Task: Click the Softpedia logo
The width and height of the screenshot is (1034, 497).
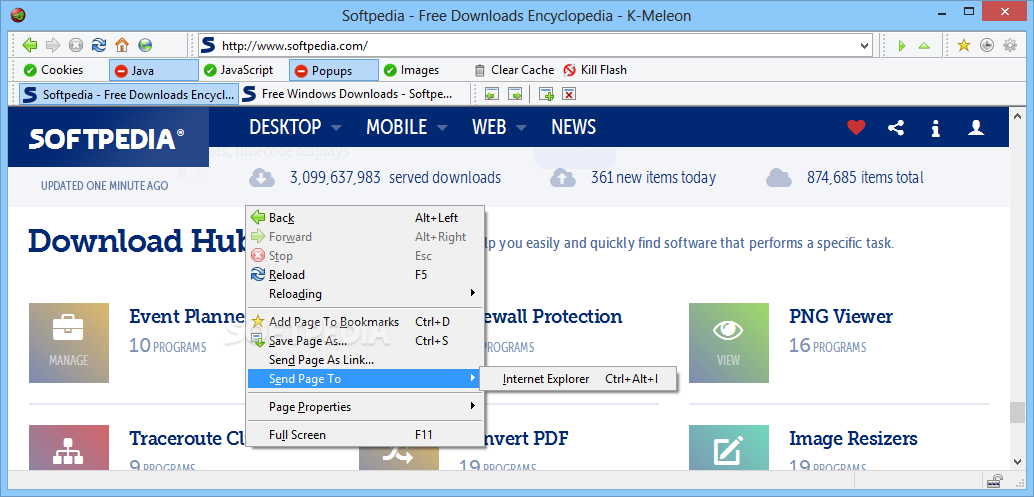Action: pos(107,138)
